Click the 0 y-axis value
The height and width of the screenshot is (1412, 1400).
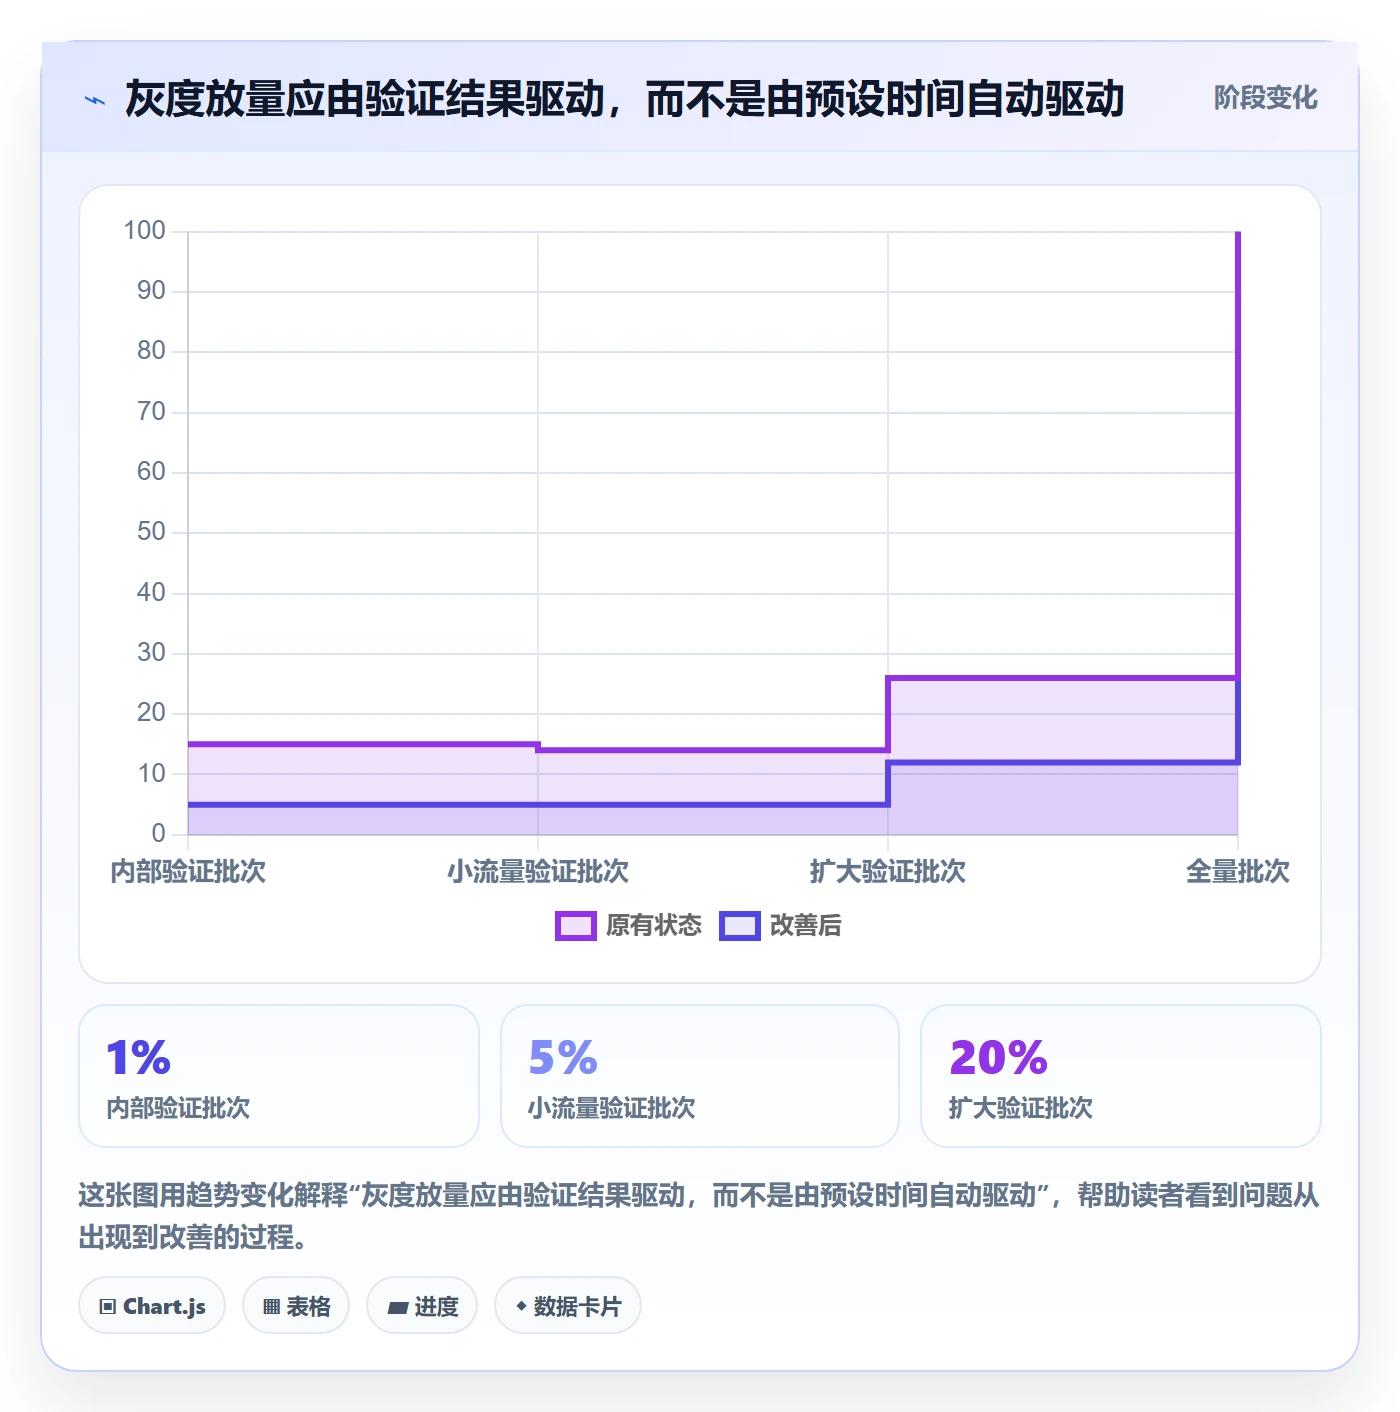click(158, 834)
